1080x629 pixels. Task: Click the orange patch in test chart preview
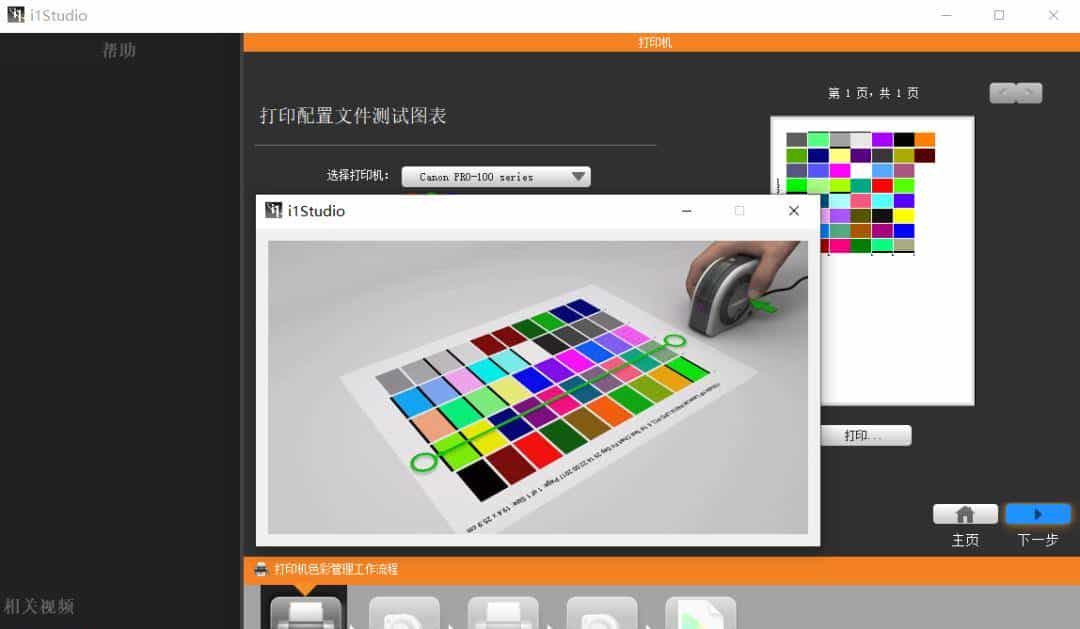pyautogui.click(x=924, y=140)
